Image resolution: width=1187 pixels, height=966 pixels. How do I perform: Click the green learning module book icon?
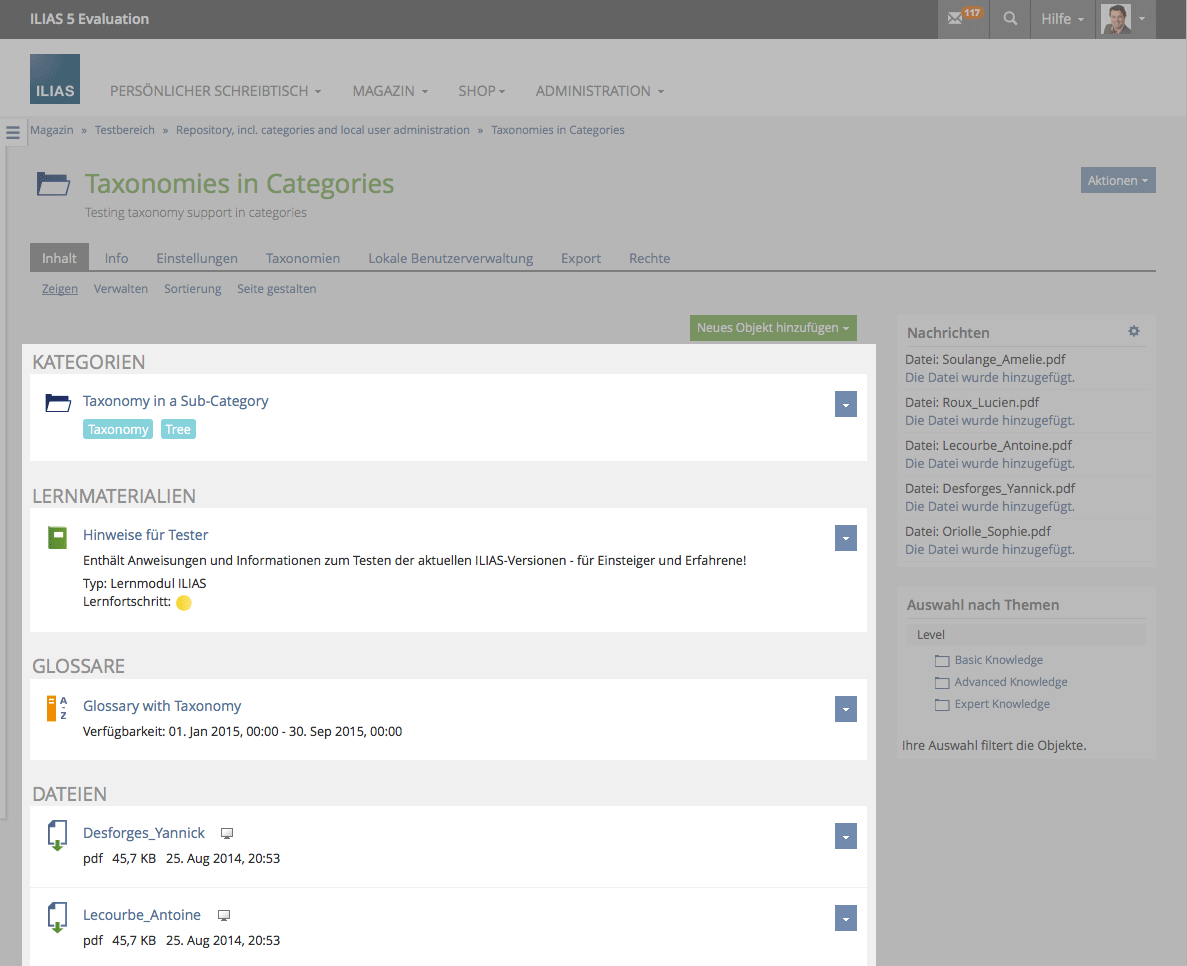(x=57, y=537)
